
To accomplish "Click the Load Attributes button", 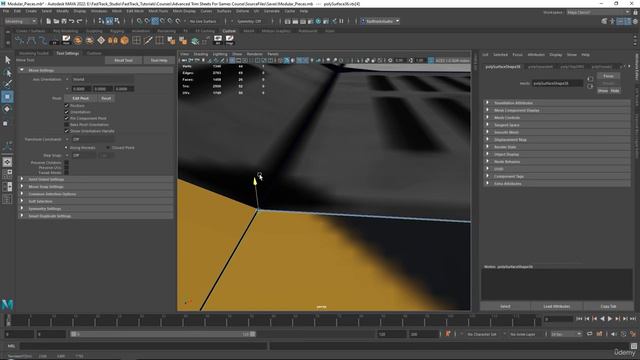I will [x=557, y=306].
